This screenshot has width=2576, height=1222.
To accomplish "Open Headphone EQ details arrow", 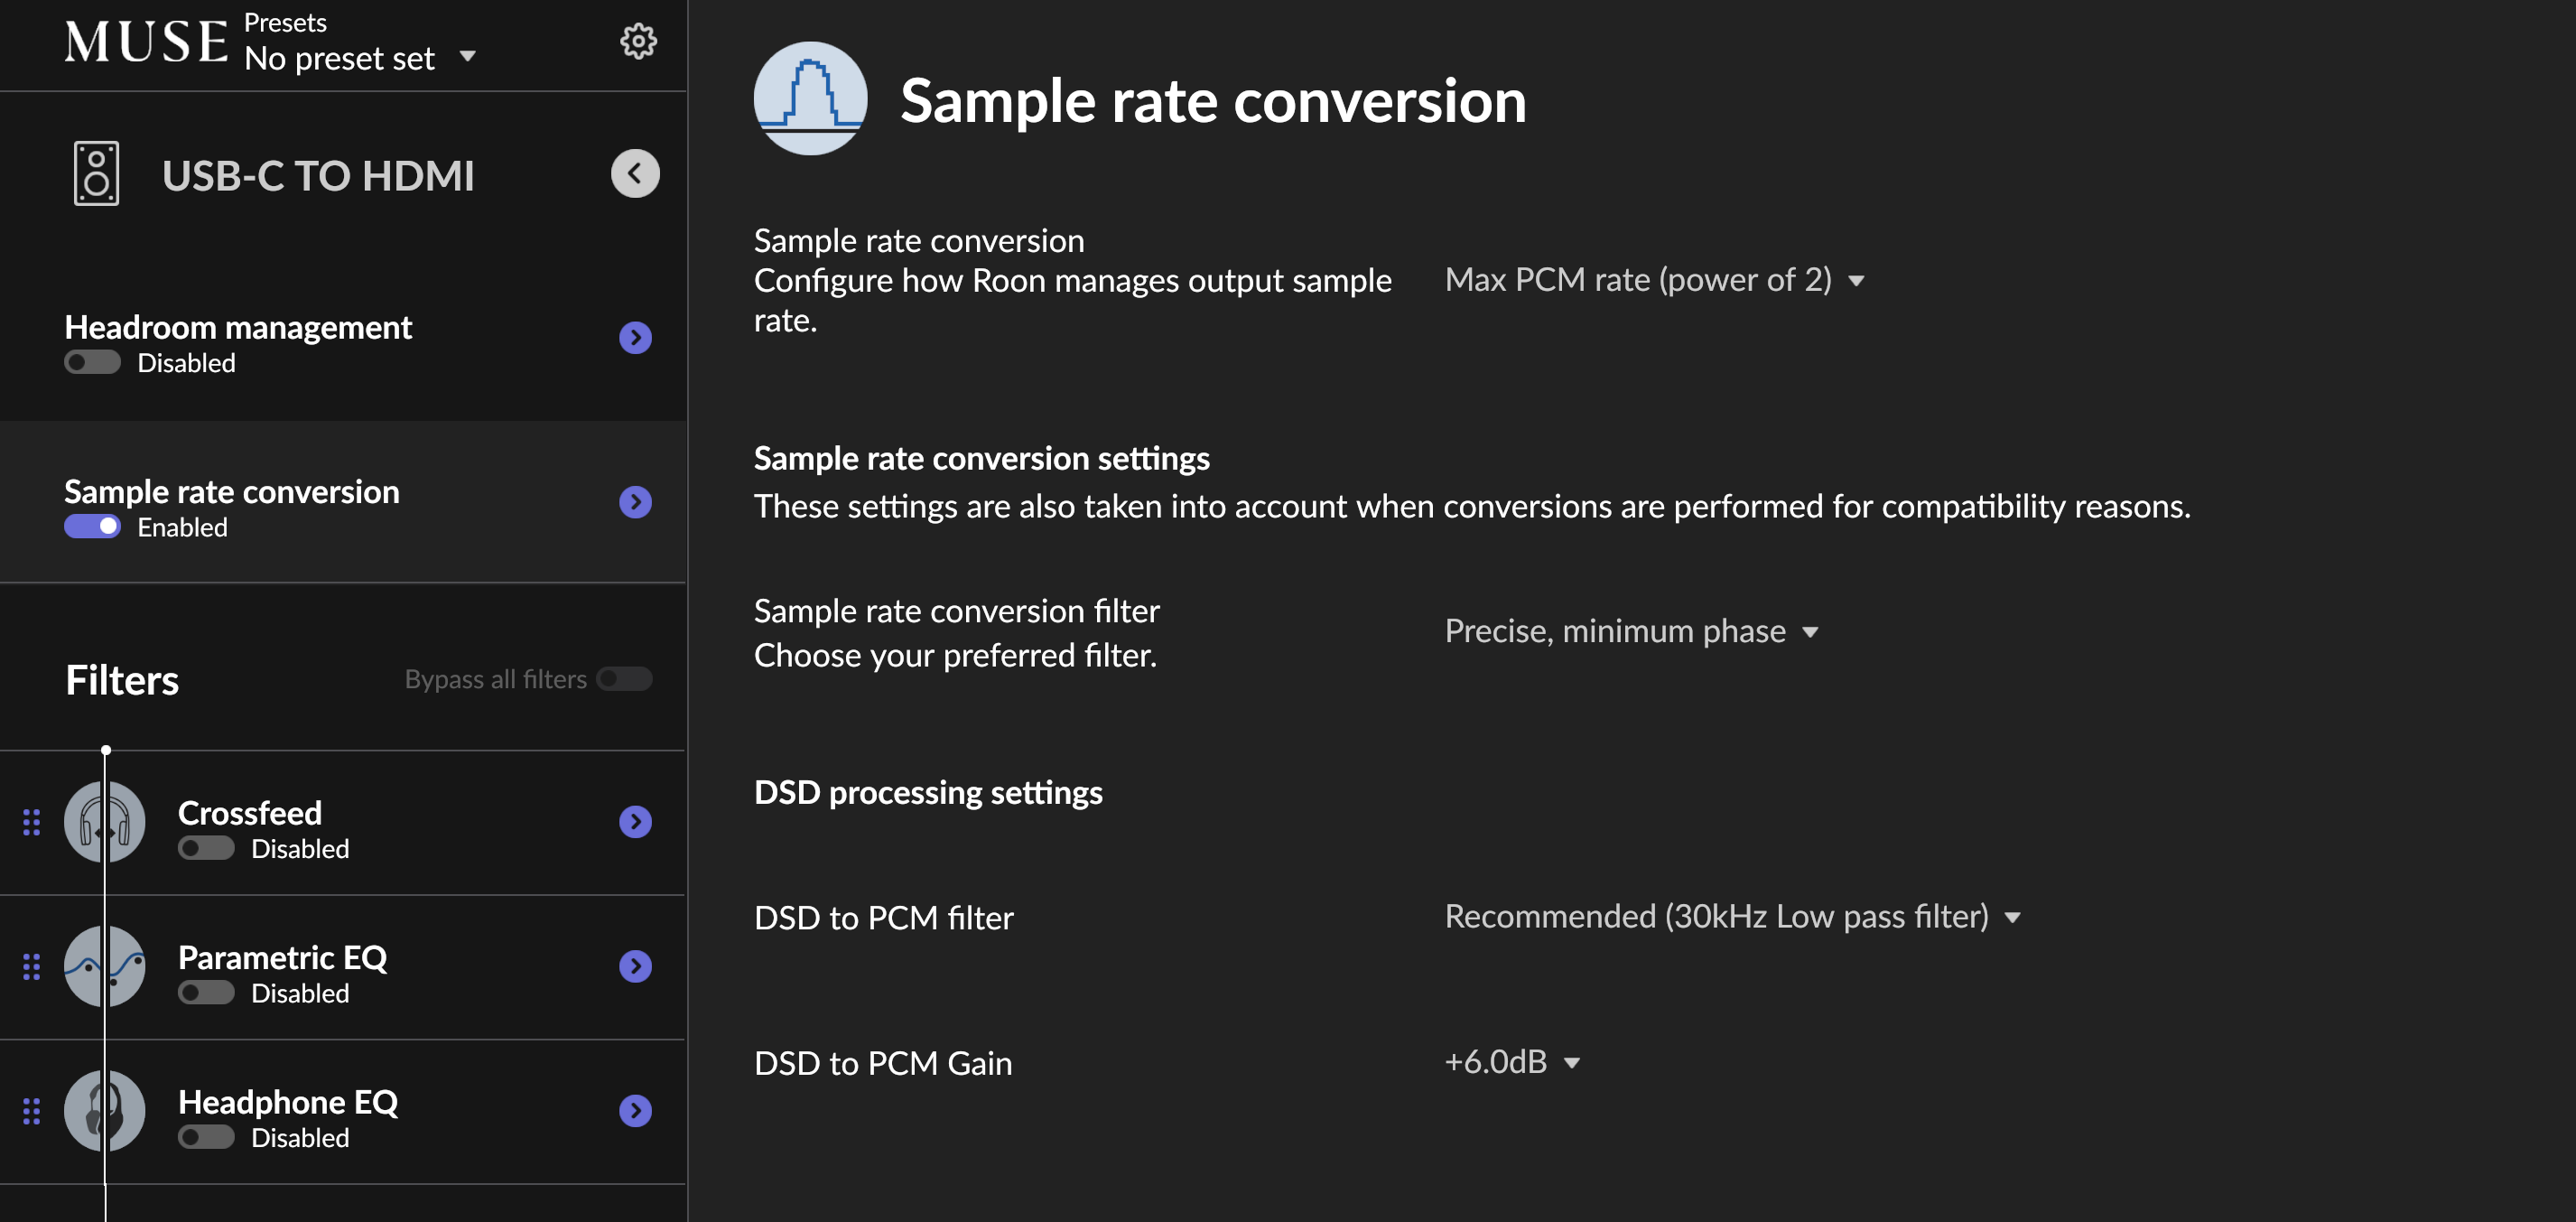I will coord(635,1110).
